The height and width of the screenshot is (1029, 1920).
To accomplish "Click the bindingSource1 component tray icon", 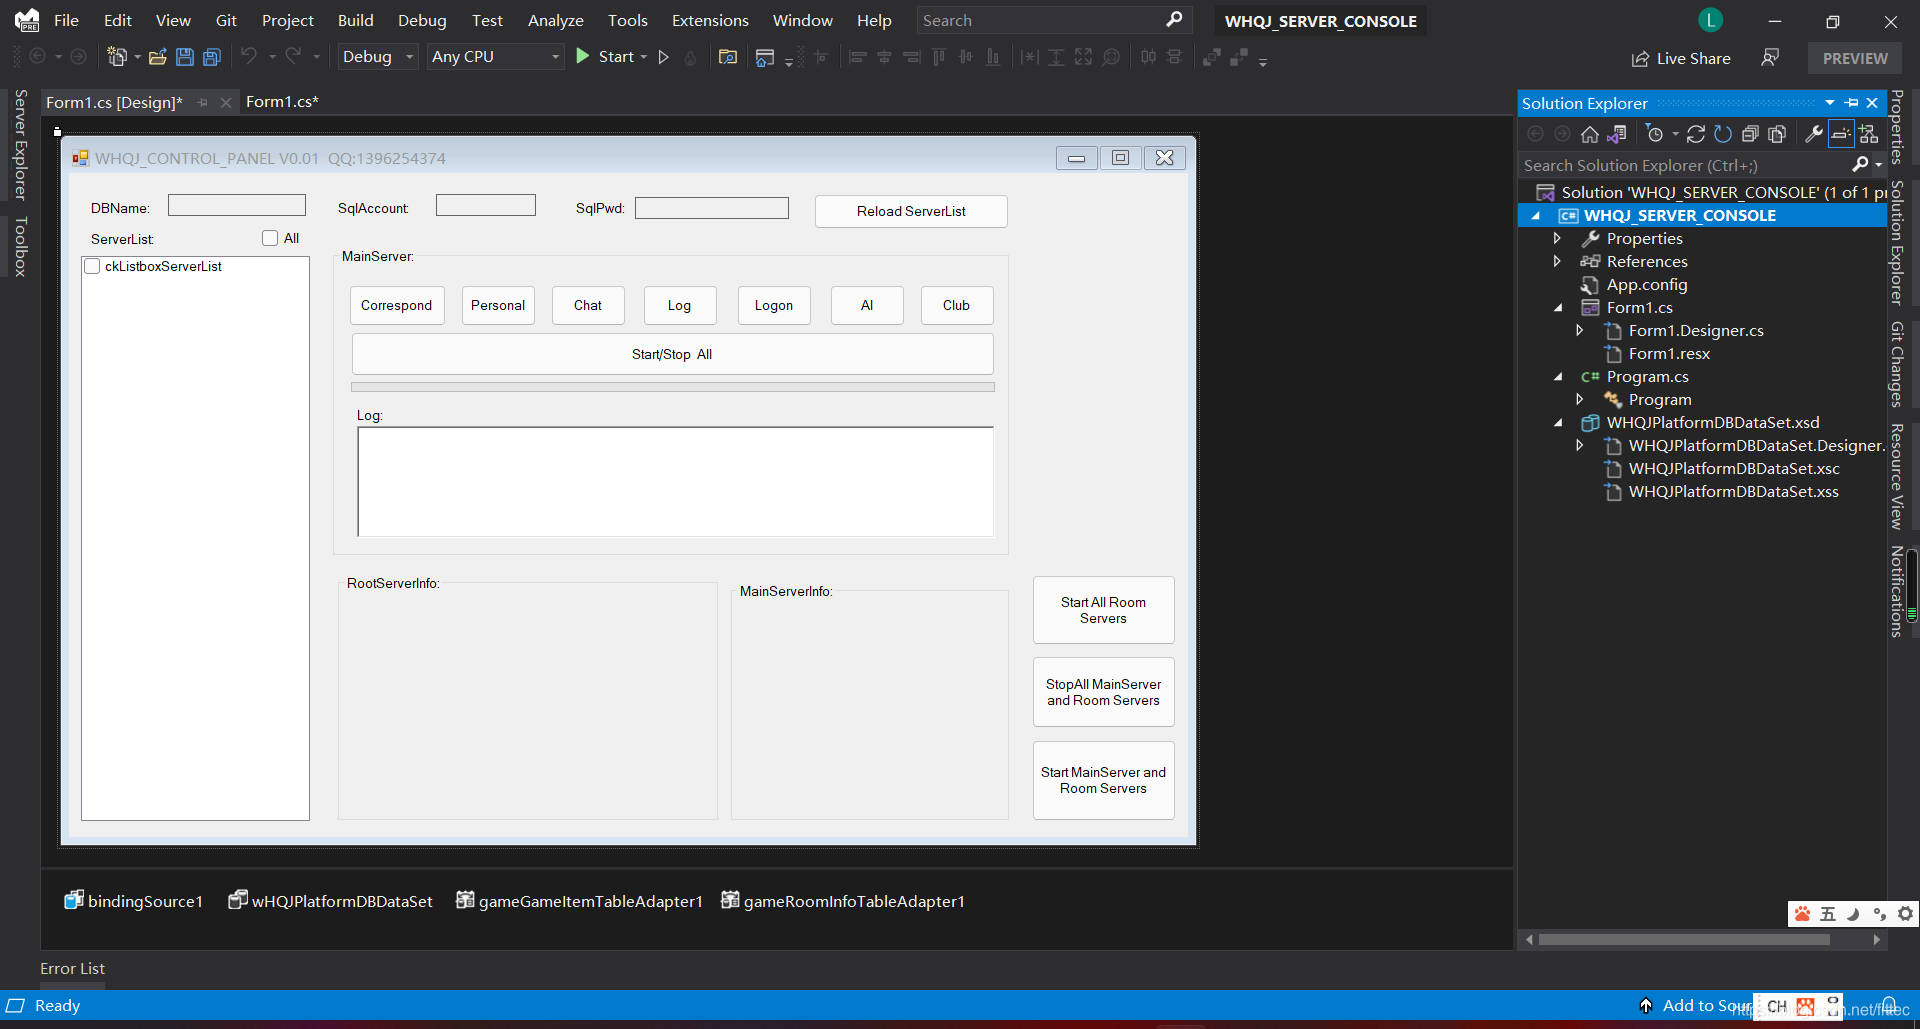I will coord(74,900).
